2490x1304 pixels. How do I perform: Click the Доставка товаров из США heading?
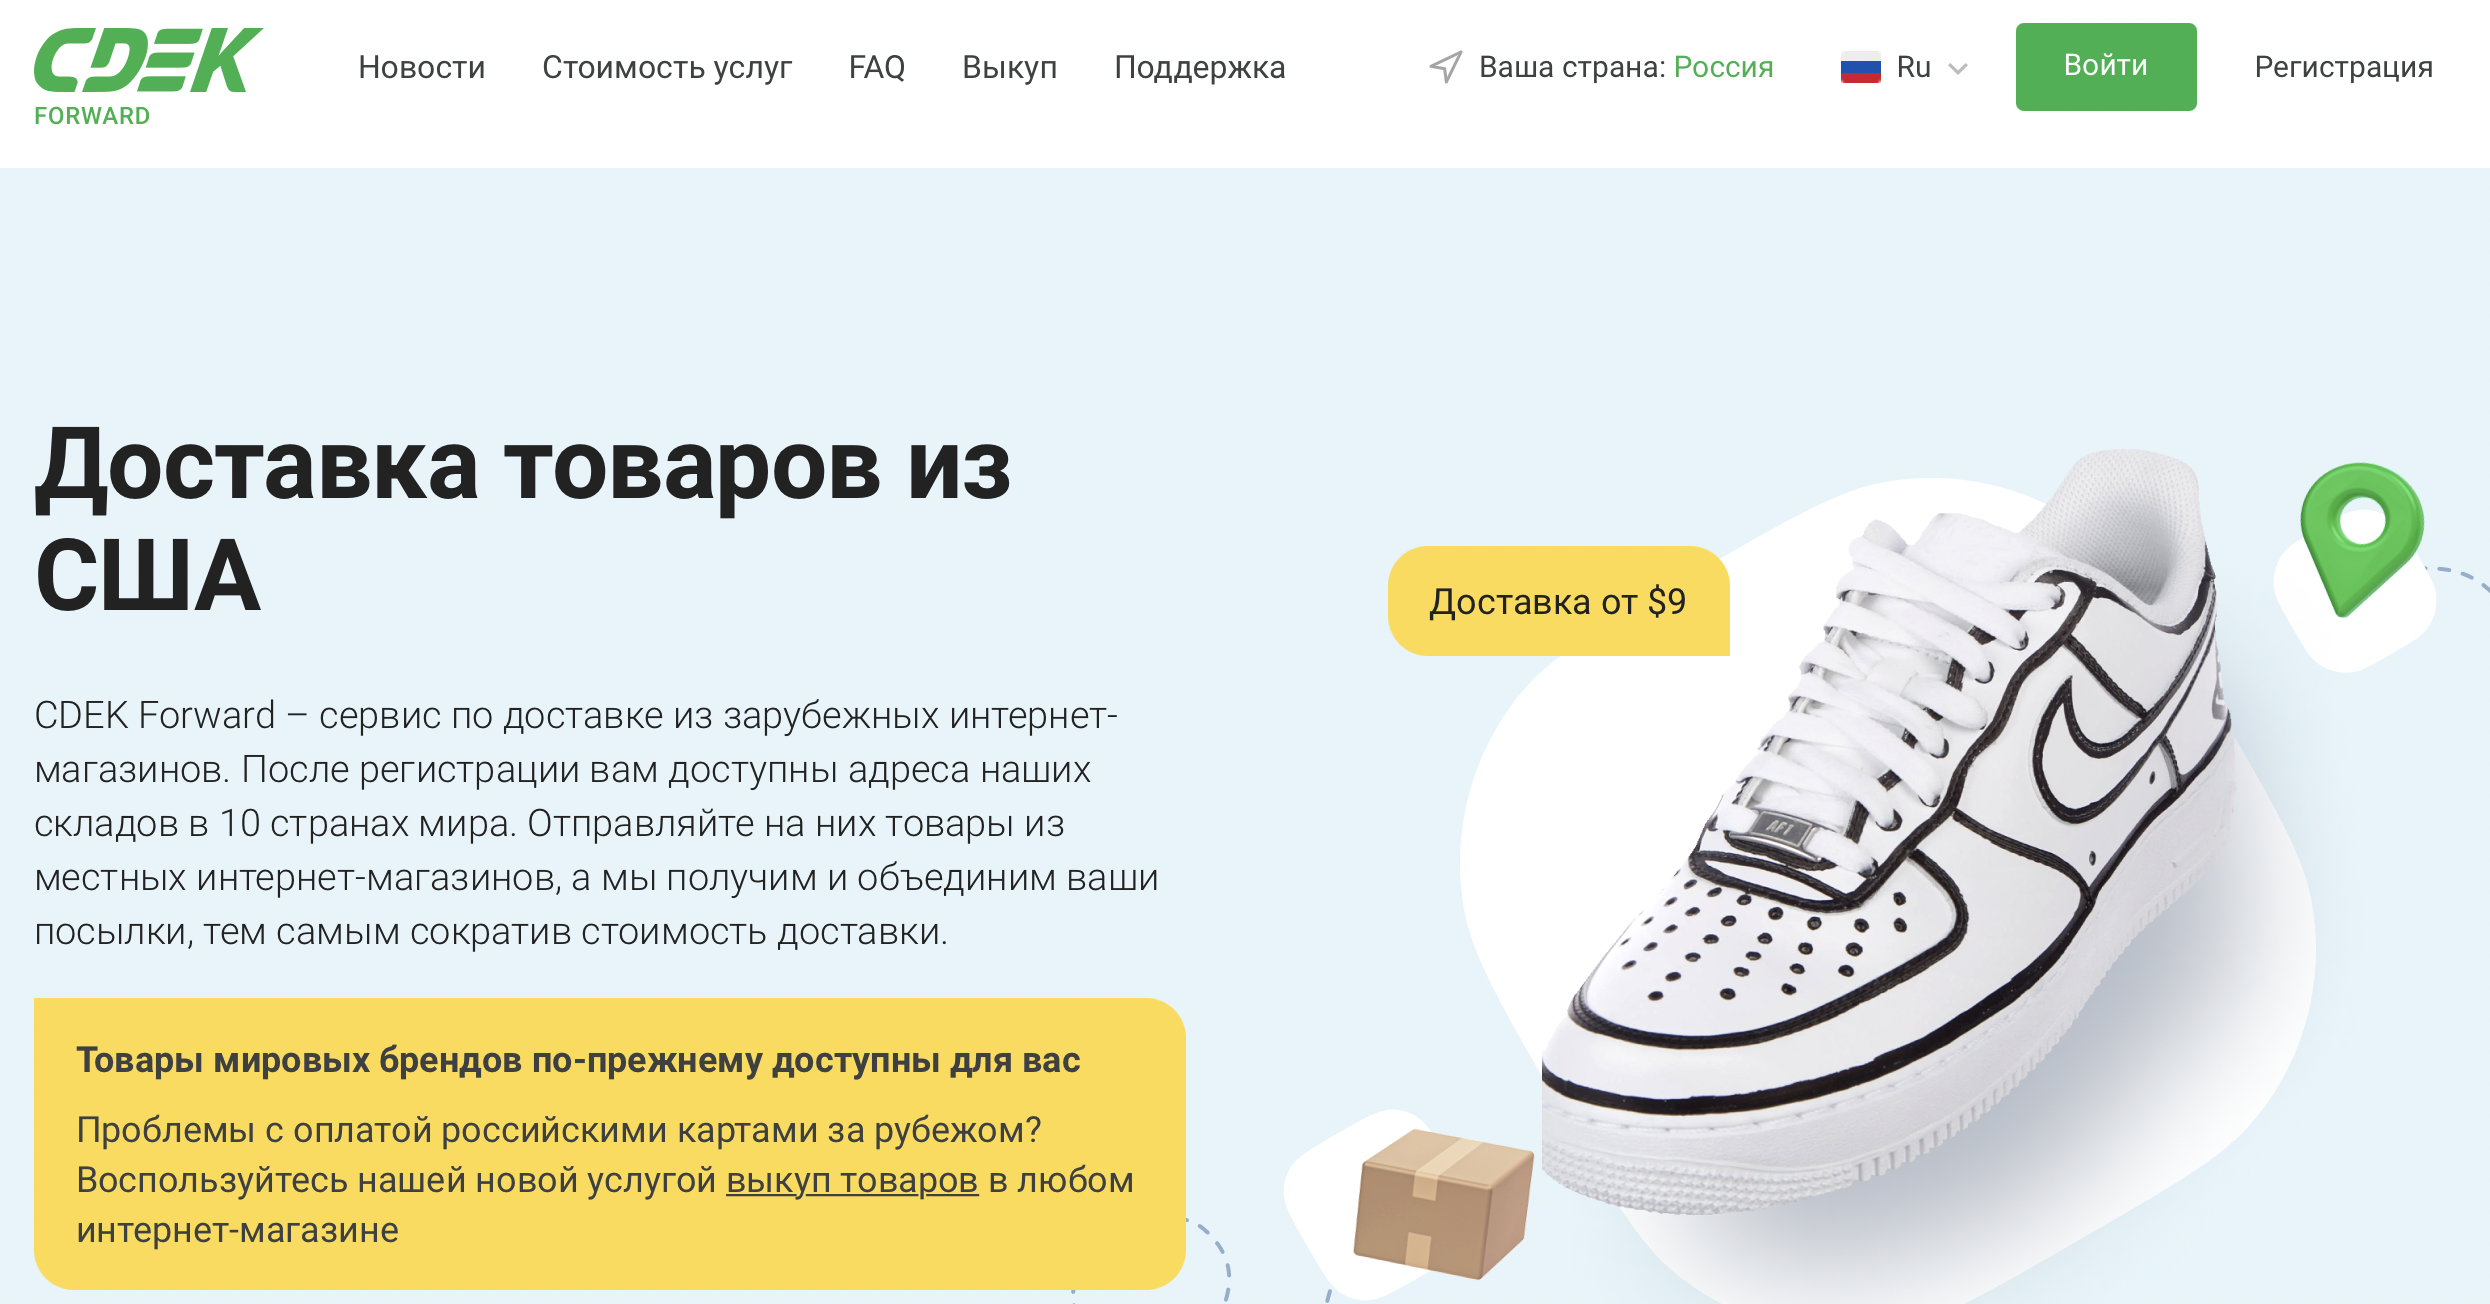[x=523, y=520]
